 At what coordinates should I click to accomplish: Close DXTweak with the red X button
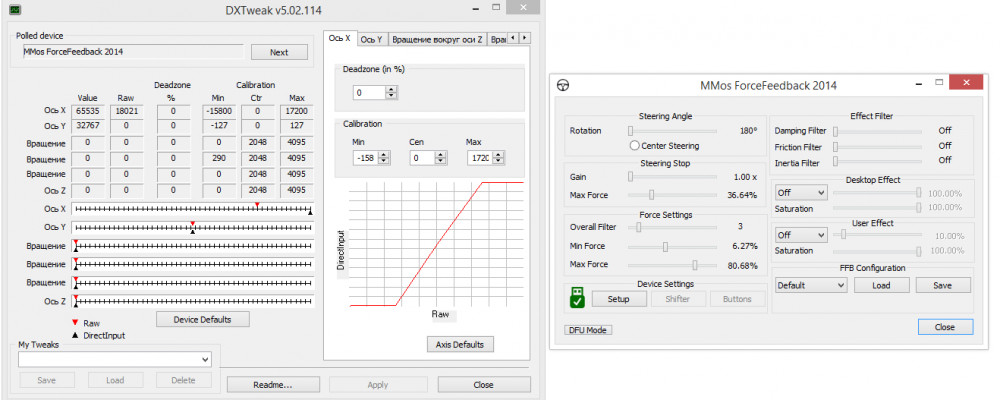[x=522, y=8]
